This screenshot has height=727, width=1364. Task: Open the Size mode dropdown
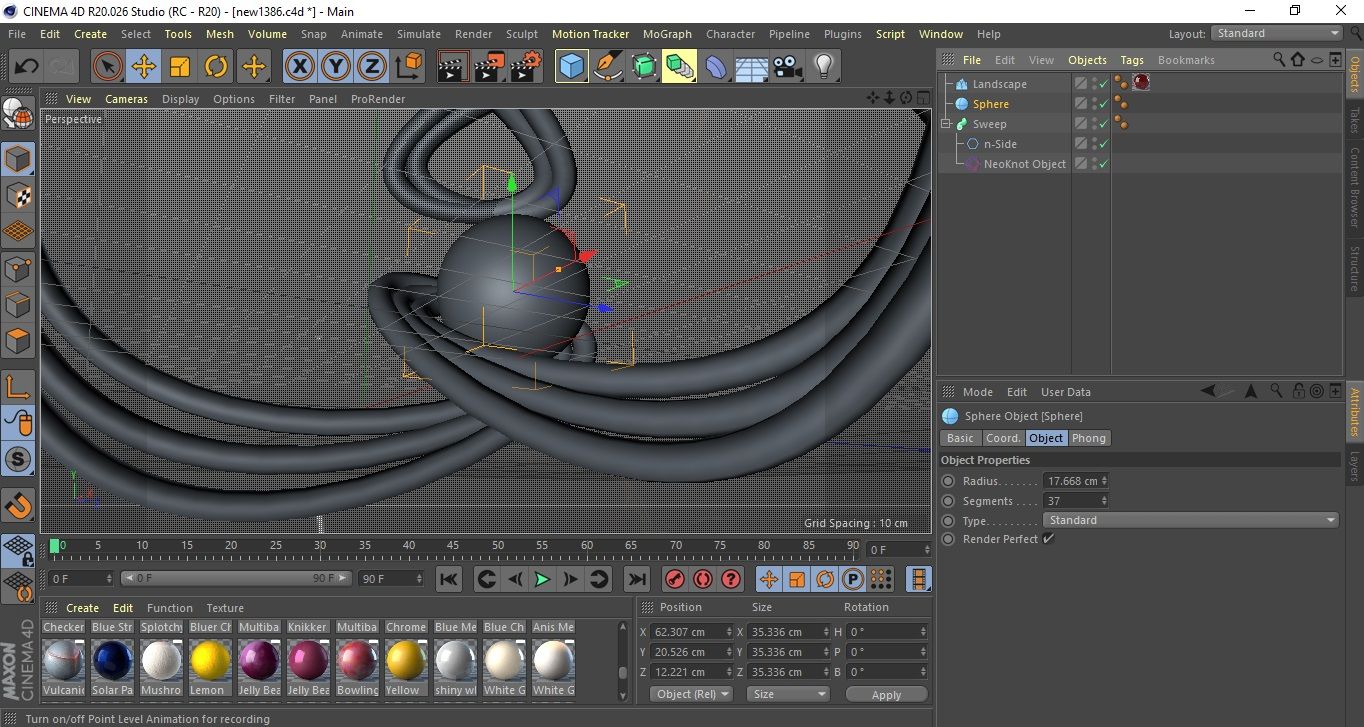(789, 694)
